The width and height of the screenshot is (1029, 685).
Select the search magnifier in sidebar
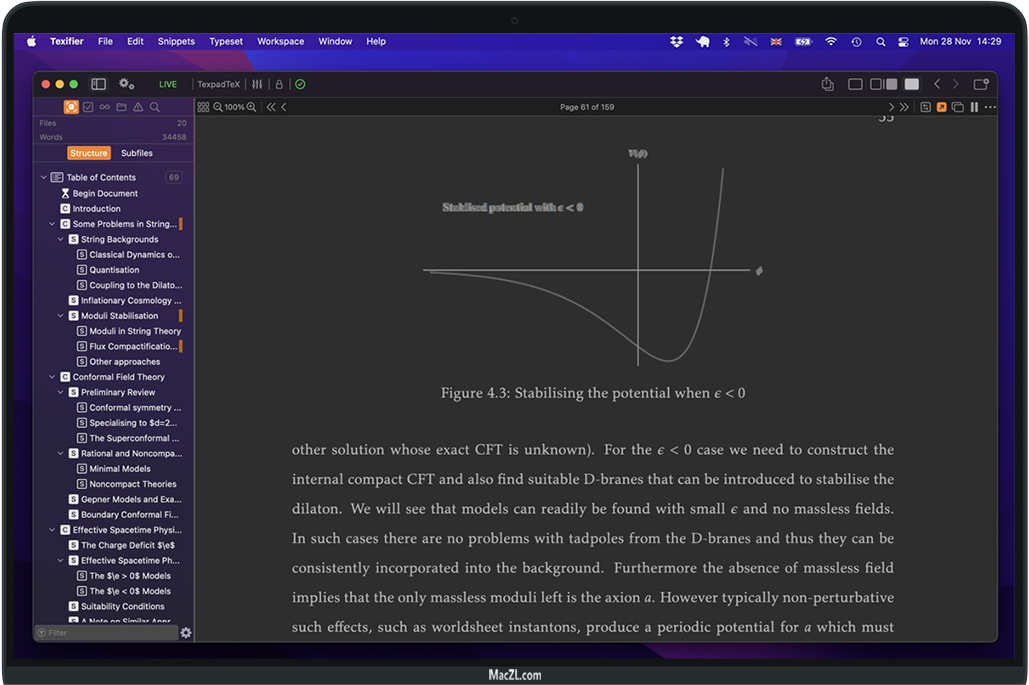point(155,107)
